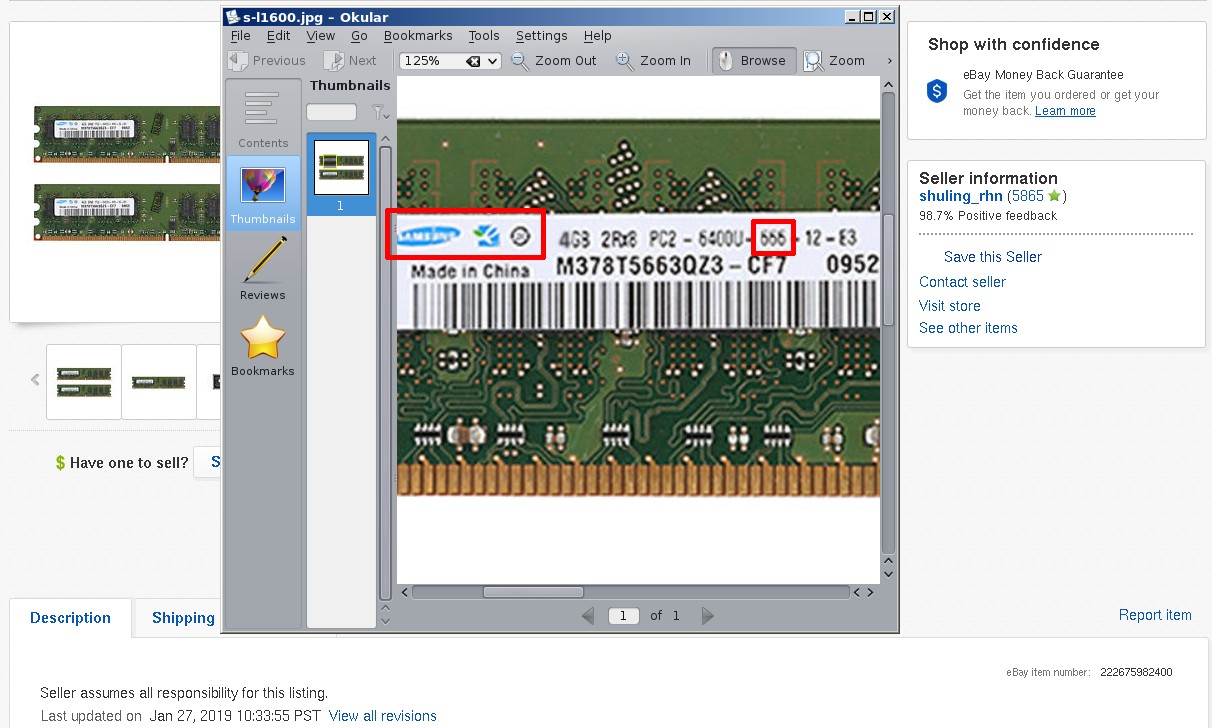Click the vertical scrollbar down arrow at bottom

click(888, 574)
